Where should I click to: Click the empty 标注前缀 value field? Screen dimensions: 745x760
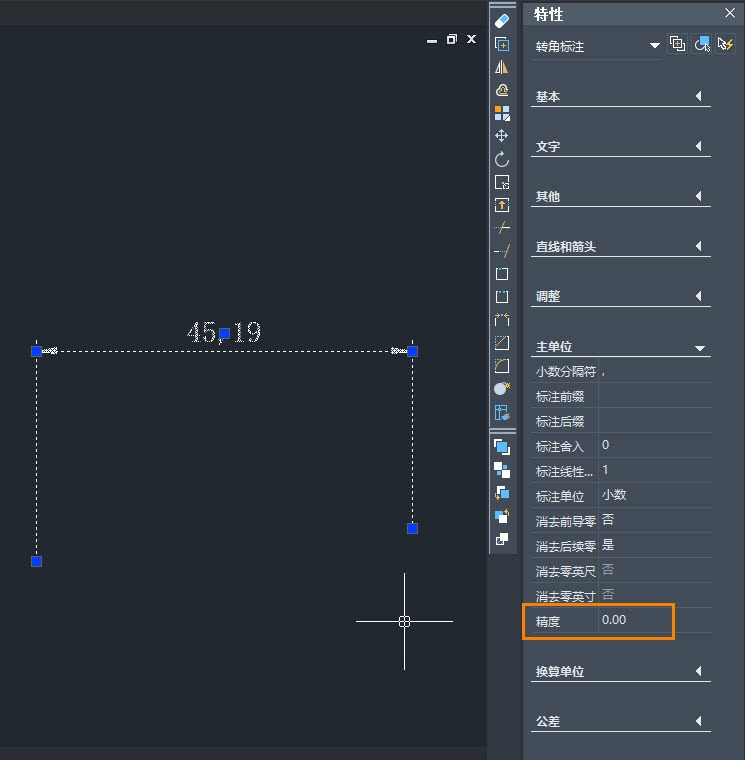click(655, 396)
